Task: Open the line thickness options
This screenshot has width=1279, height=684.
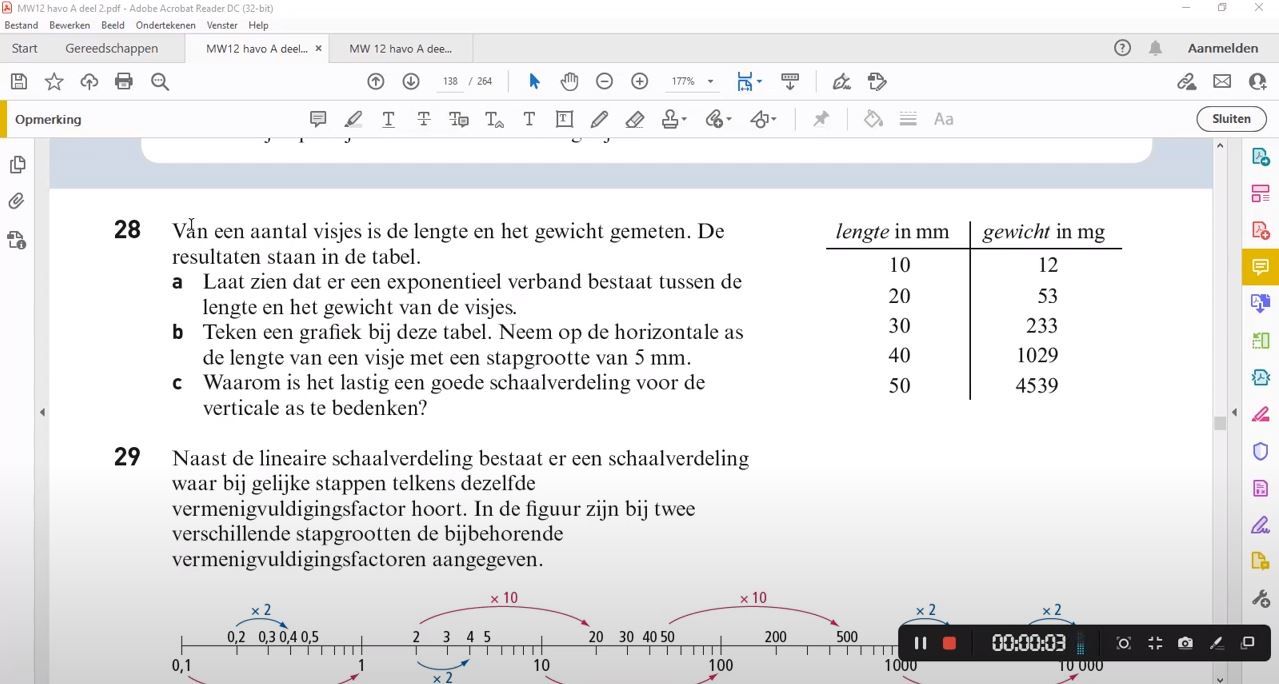Action: pos(908,119)
